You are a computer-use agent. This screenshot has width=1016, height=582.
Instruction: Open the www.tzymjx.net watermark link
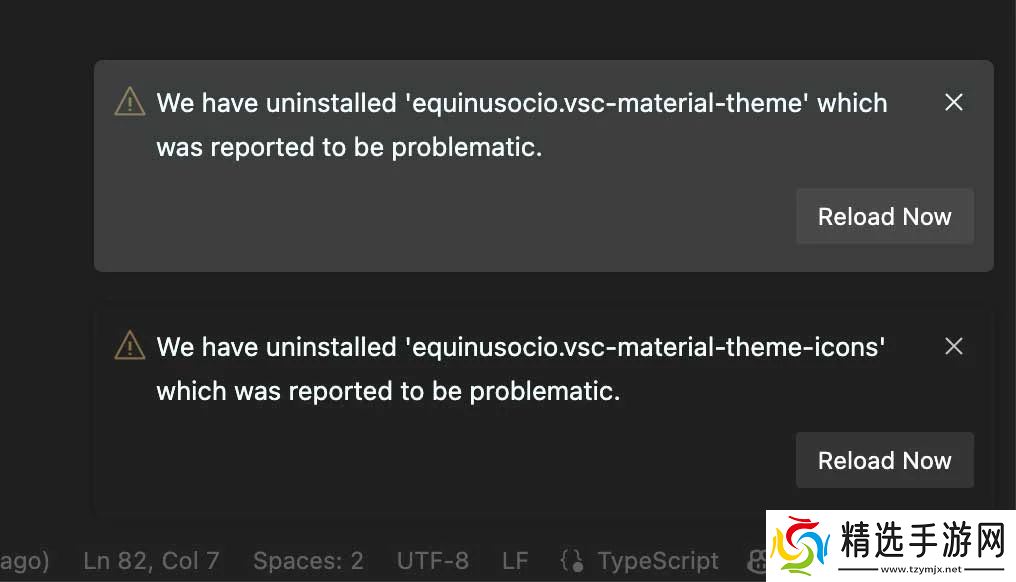tap(920, 570)
